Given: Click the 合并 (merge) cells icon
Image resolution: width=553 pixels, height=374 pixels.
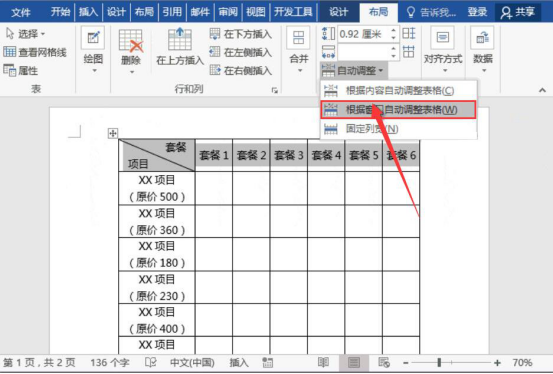Looking at the screenshot, I should 298,37.
